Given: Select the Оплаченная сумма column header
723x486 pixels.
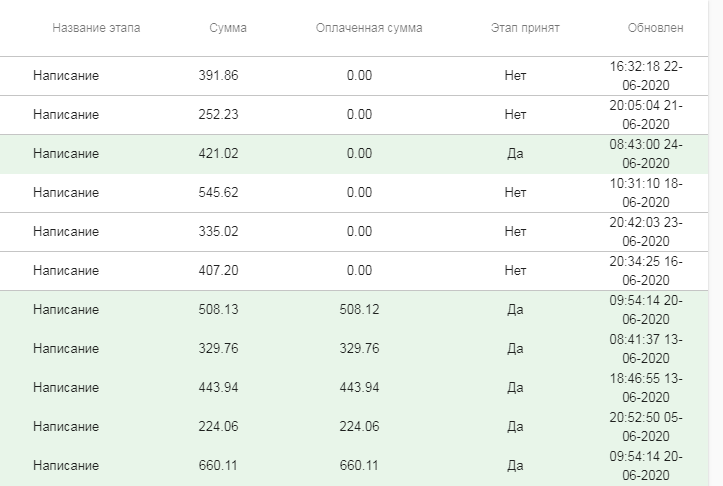Looking at the screenshot, I should click(x=369, y=28).
